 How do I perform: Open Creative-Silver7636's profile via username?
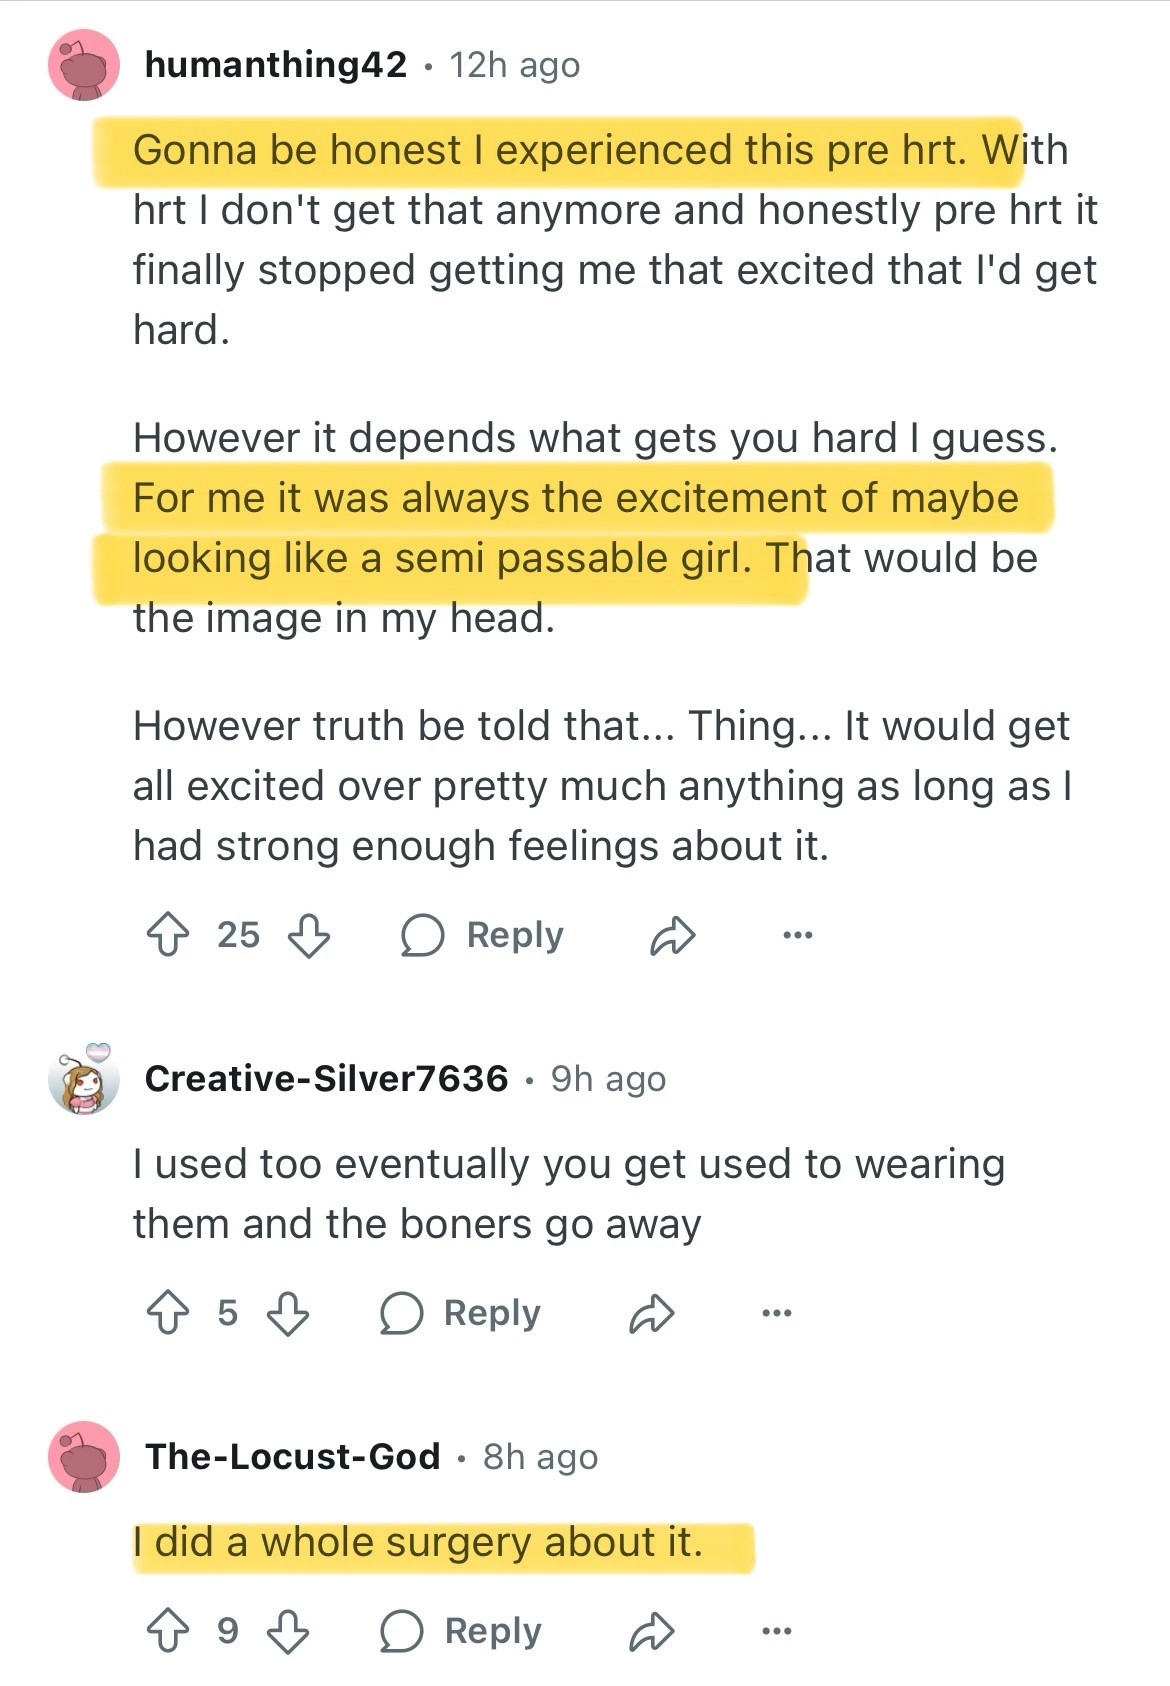click(x=326, y=1079)
